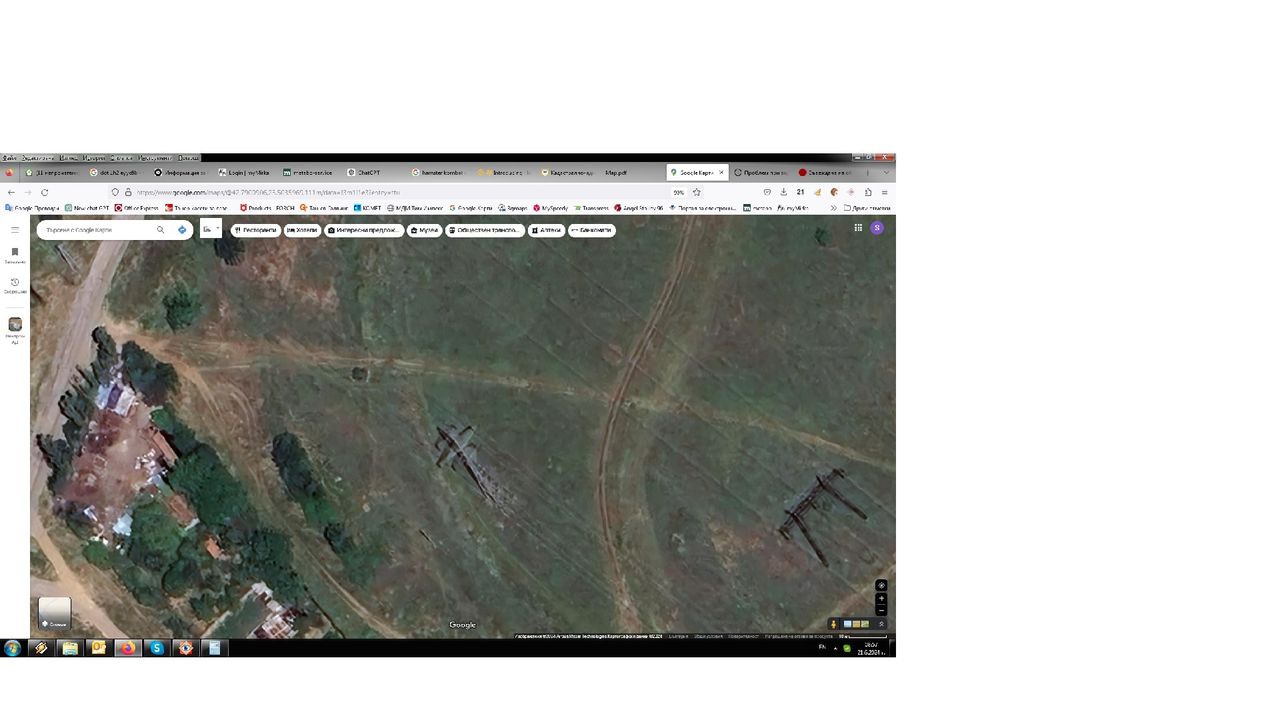Open the Firefox application menu
This screenshot has width=1280, height=720.
pyautogui.click(x=885, y=192)
